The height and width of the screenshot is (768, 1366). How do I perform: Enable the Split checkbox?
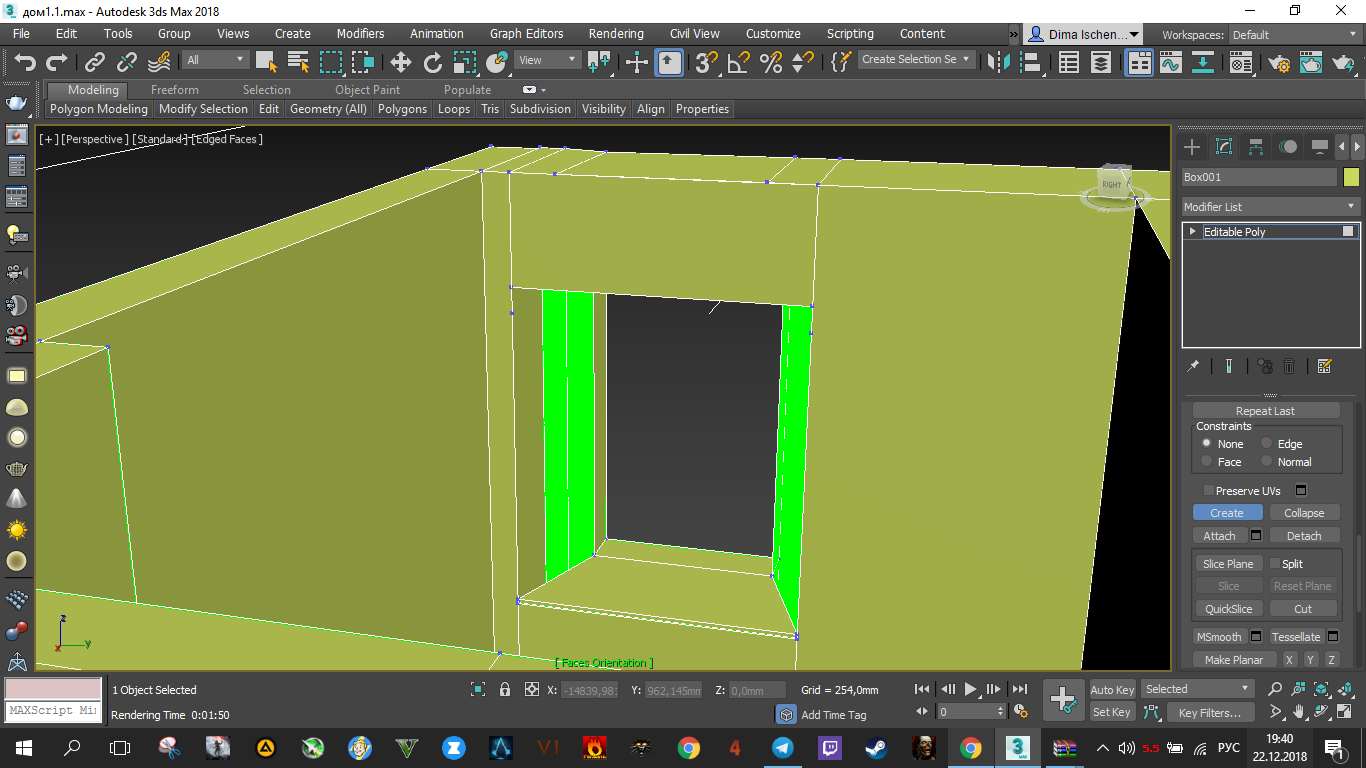(1275, 563)
